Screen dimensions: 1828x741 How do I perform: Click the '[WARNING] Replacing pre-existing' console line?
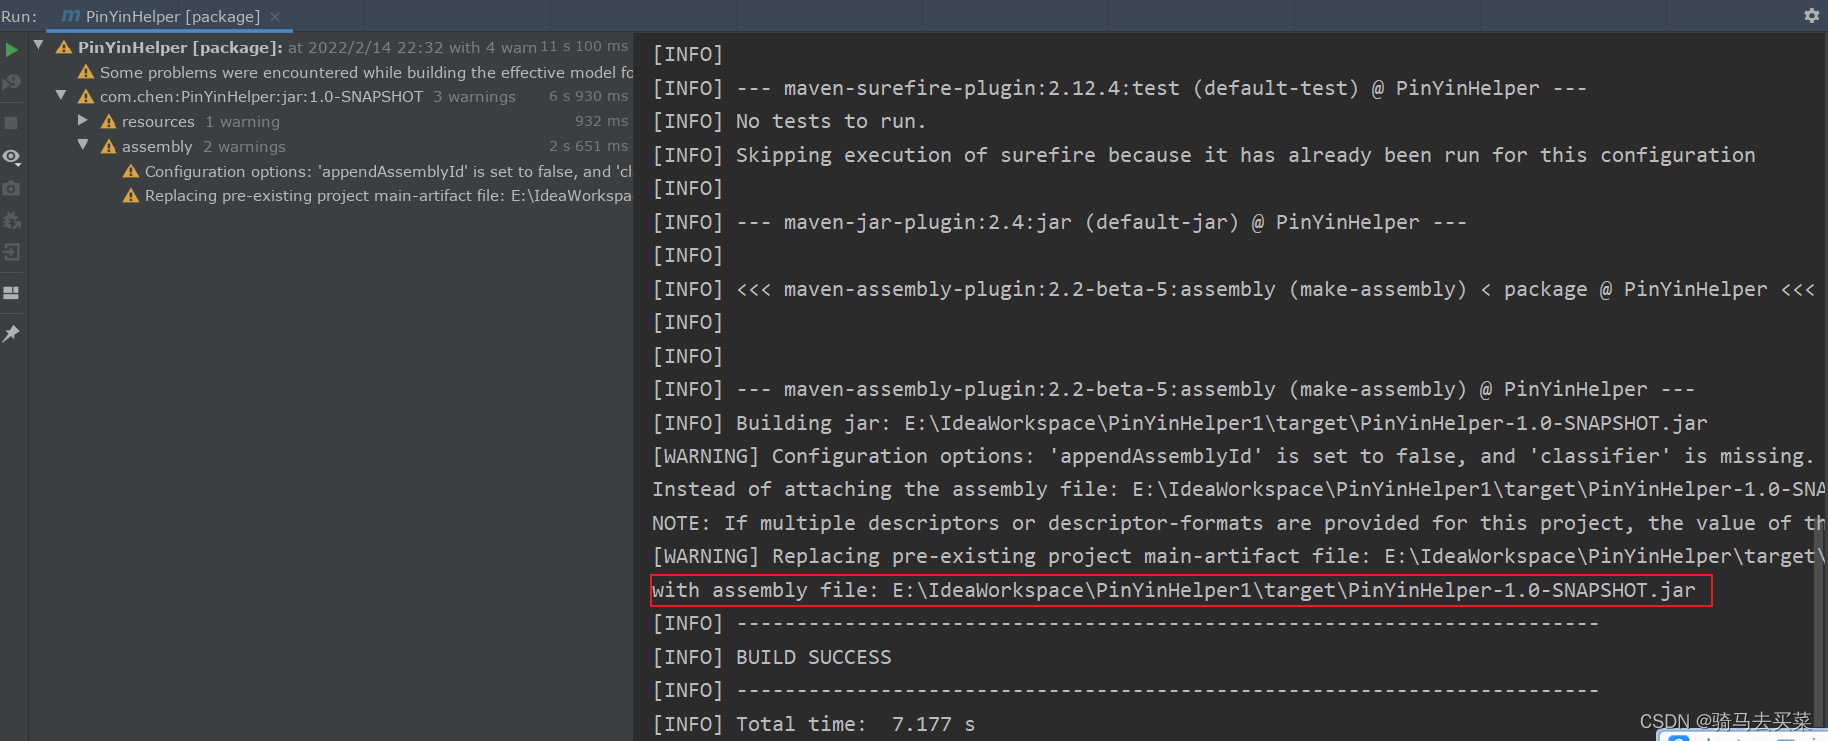[1238, 556]
